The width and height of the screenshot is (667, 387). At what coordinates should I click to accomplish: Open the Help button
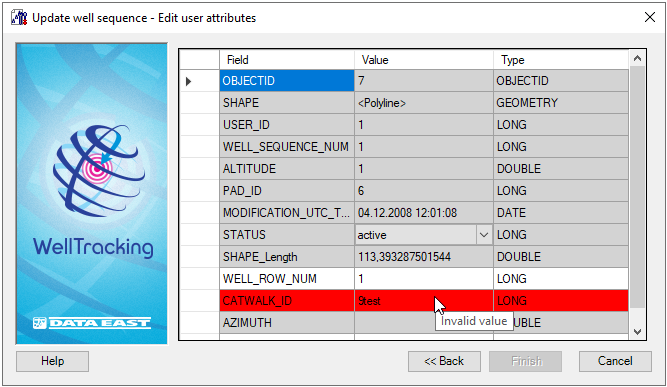pyautogui.click(x=53, y=361)
